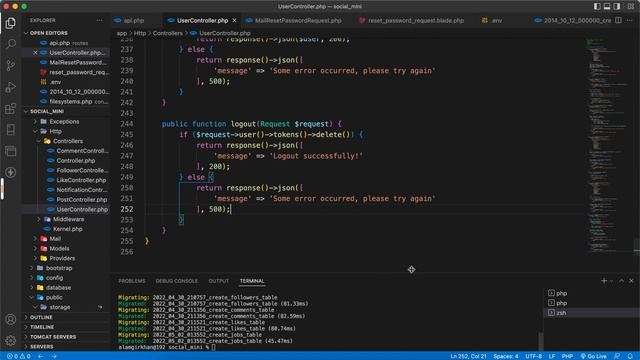This screenshot has width=640, height=360.
Task: Click the code minimap overview
Action: (x=609, y=147)
